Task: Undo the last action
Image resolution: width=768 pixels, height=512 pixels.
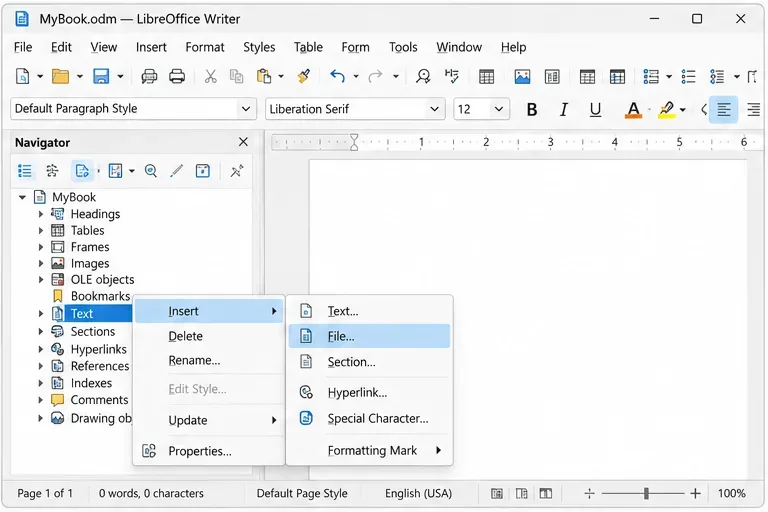Action: pyautogui.click(x=337, y=77)
